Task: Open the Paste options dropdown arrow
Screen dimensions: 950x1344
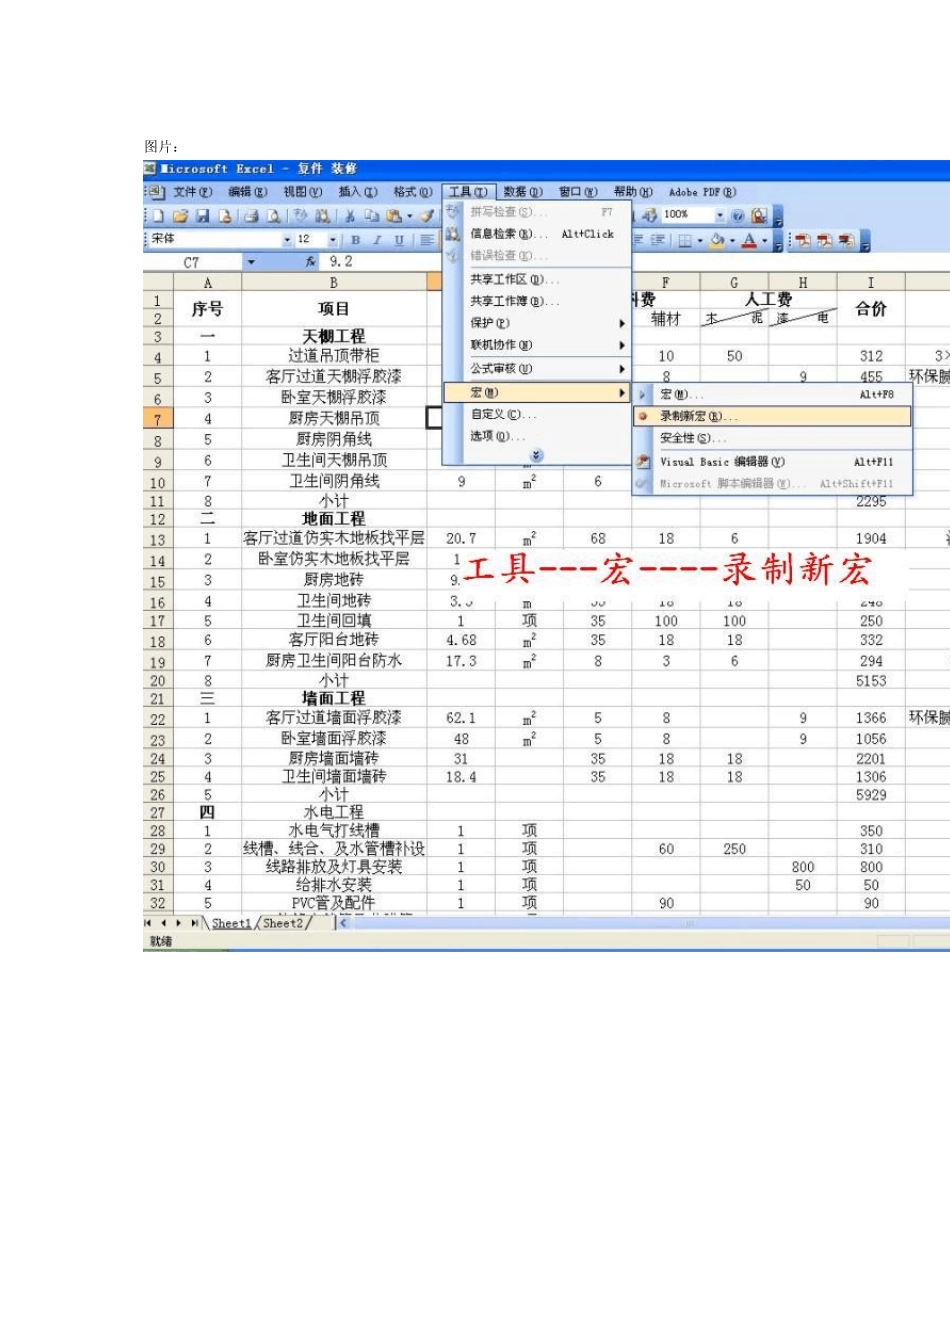Action: 410,216
